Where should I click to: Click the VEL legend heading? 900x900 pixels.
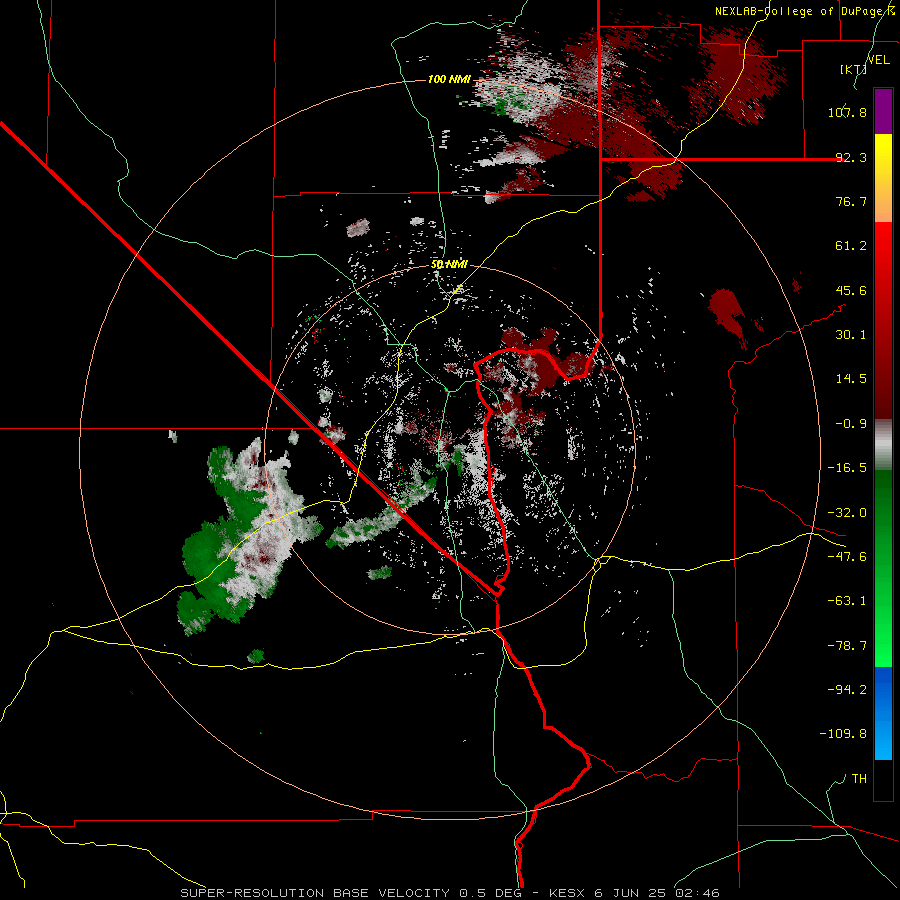coord(878,60)
